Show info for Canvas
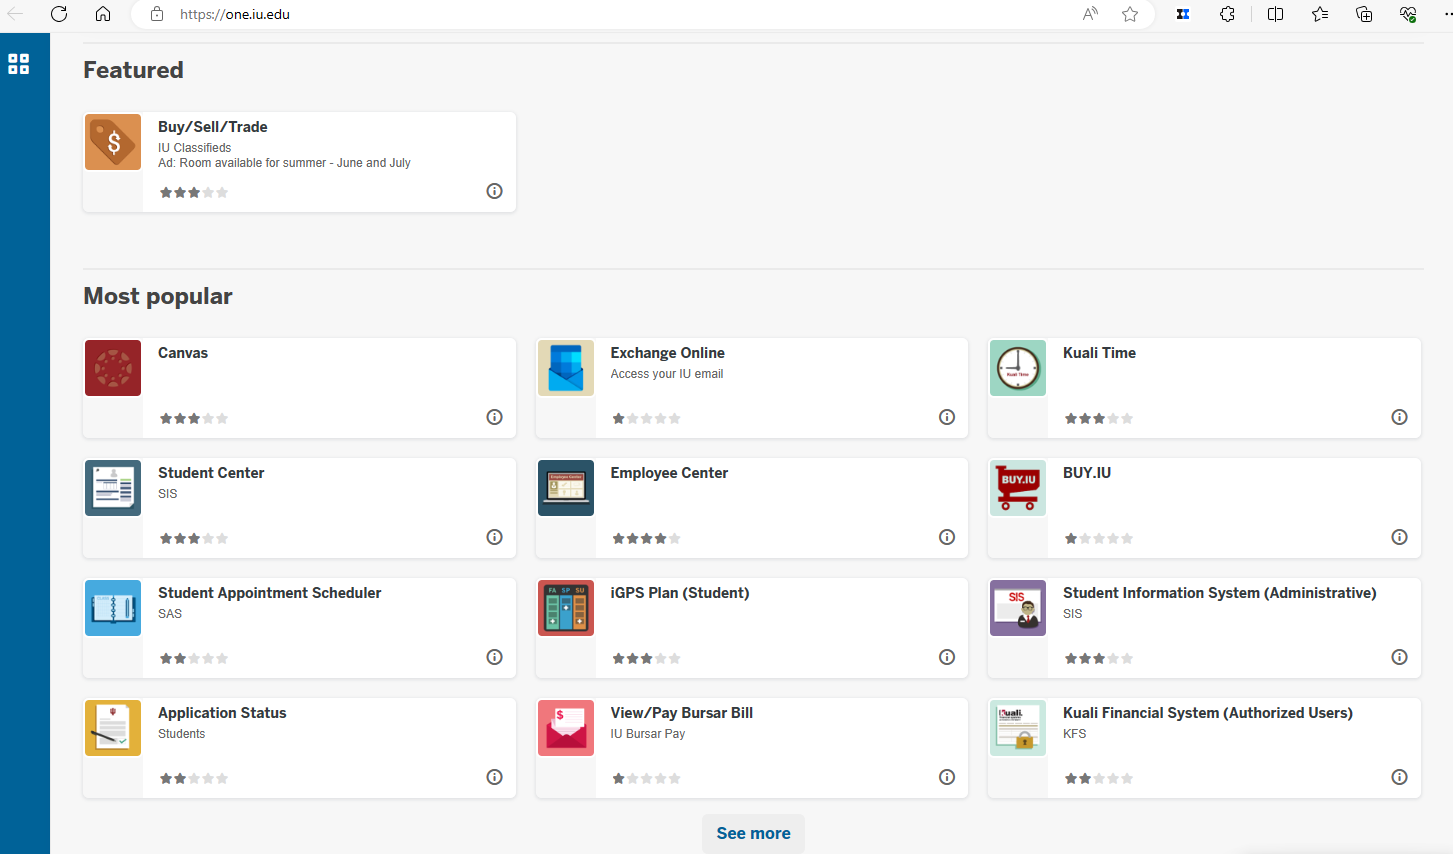Image resolution: width=1453 pixels, height=854 pixels. (494, 417)
